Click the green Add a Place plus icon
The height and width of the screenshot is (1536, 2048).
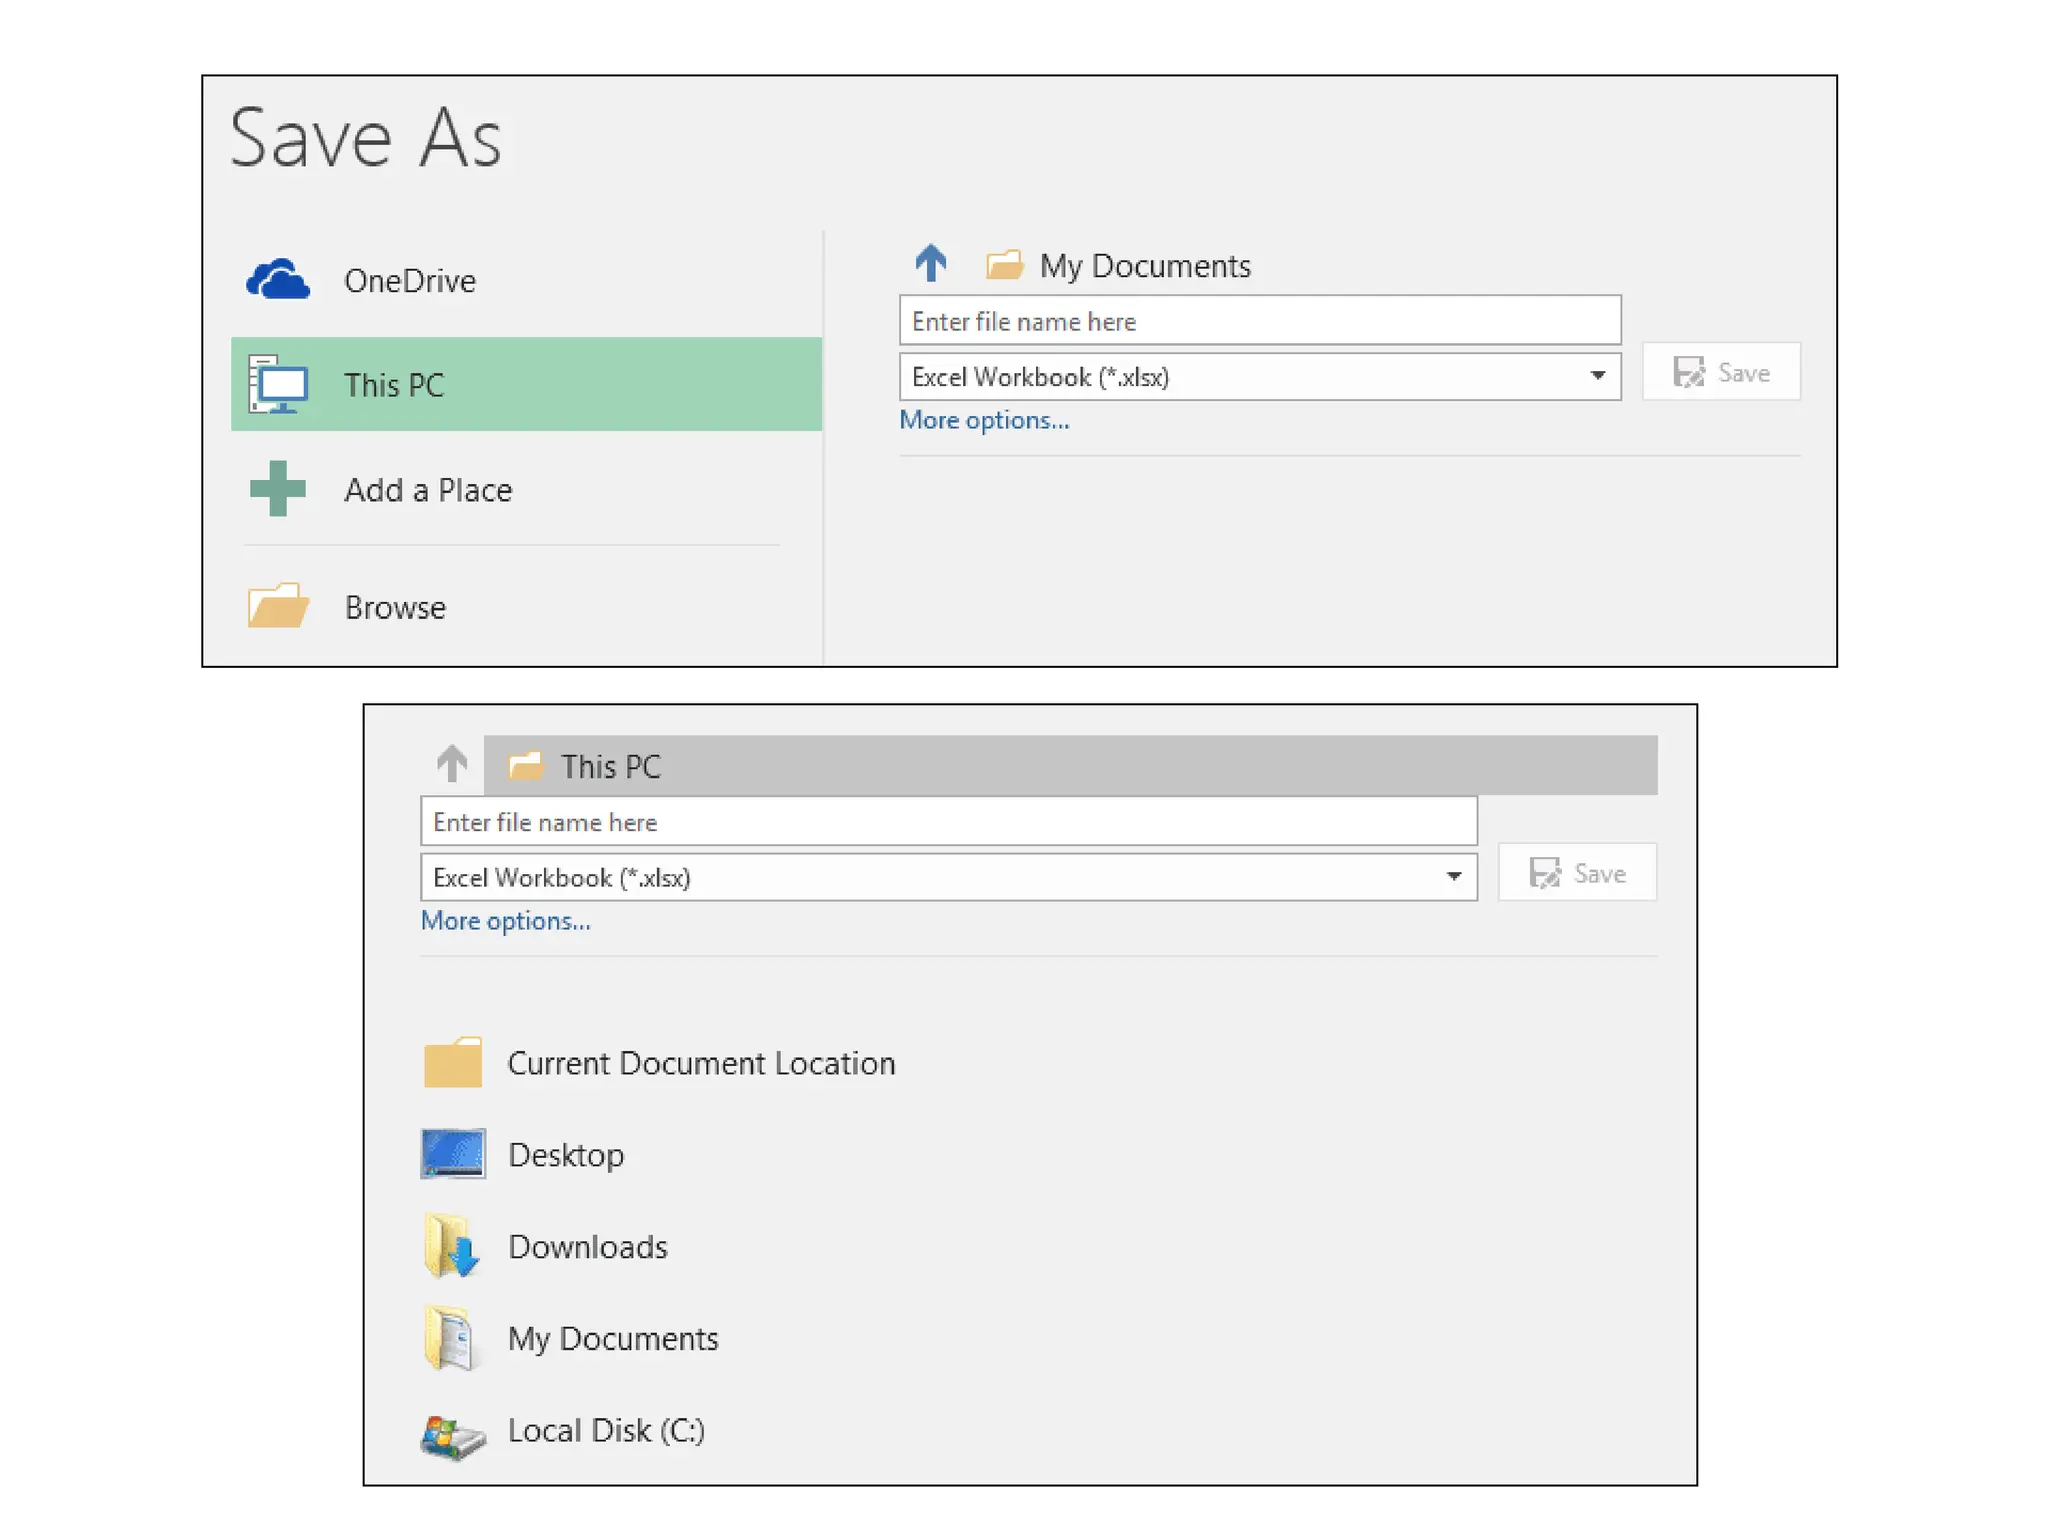[x=278, y=489]
